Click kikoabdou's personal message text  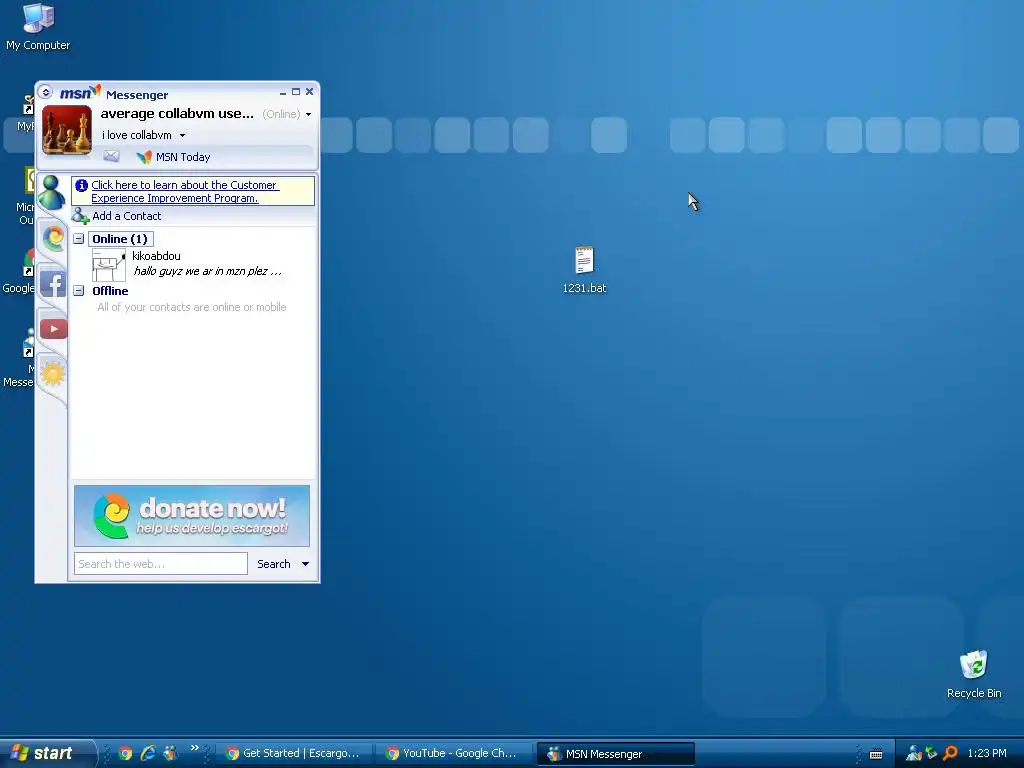(x=208, y=271)
